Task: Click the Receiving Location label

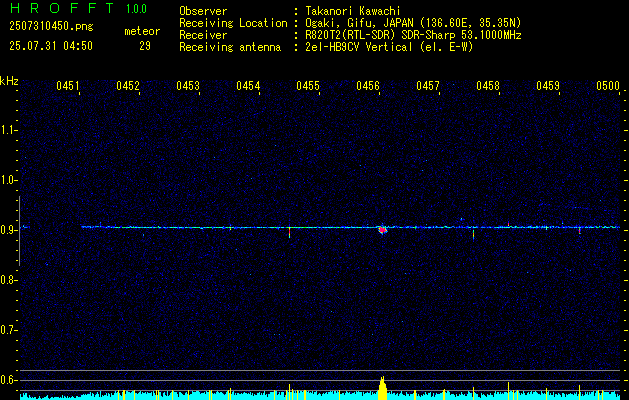Action: tap(233, 23)
